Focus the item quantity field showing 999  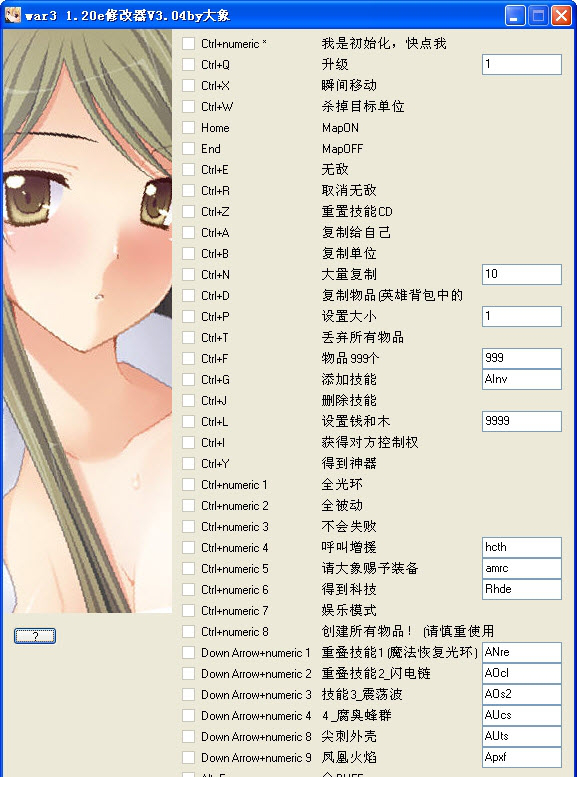[x=522, y=358]
